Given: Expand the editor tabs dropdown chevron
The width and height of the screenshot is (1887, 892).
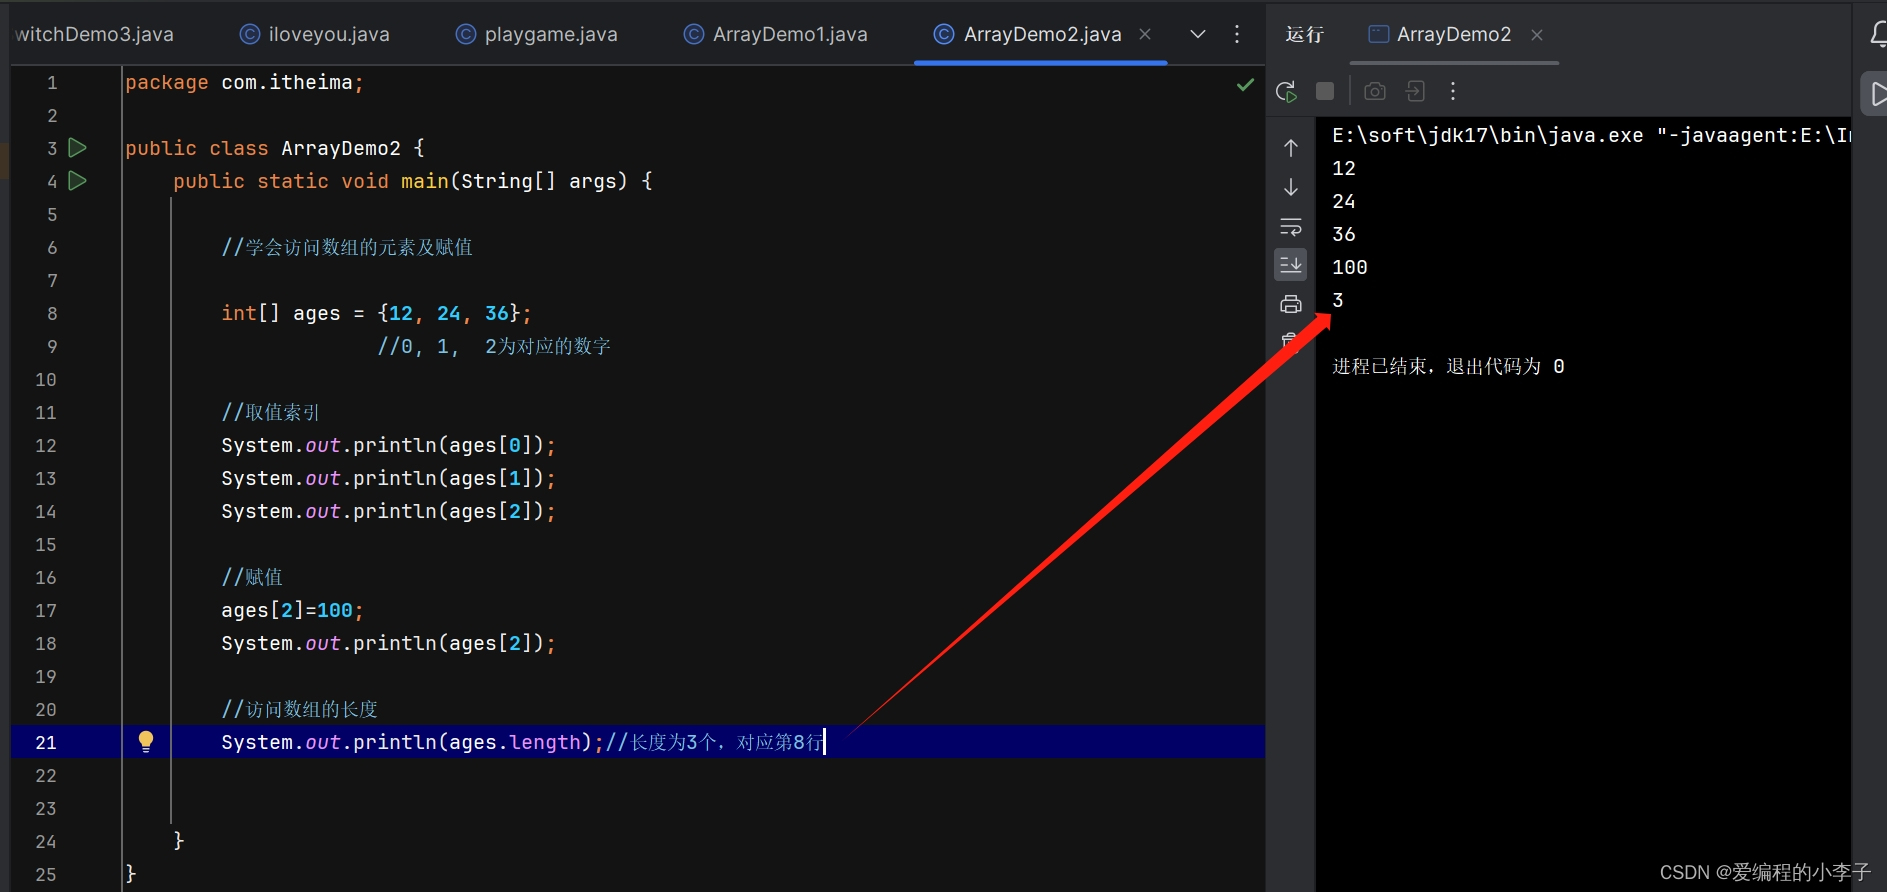Looking at the screenshot, I should 1197,34.
